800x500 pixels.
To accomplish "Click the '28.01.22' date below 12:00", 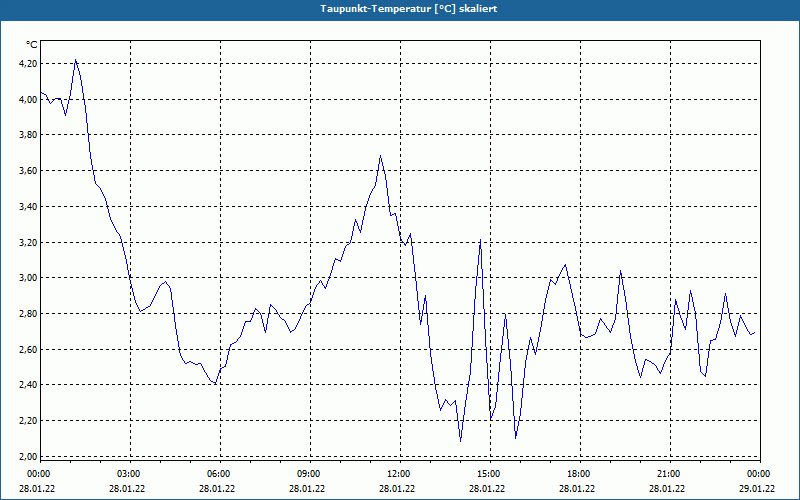I will (x=397, y=488).
